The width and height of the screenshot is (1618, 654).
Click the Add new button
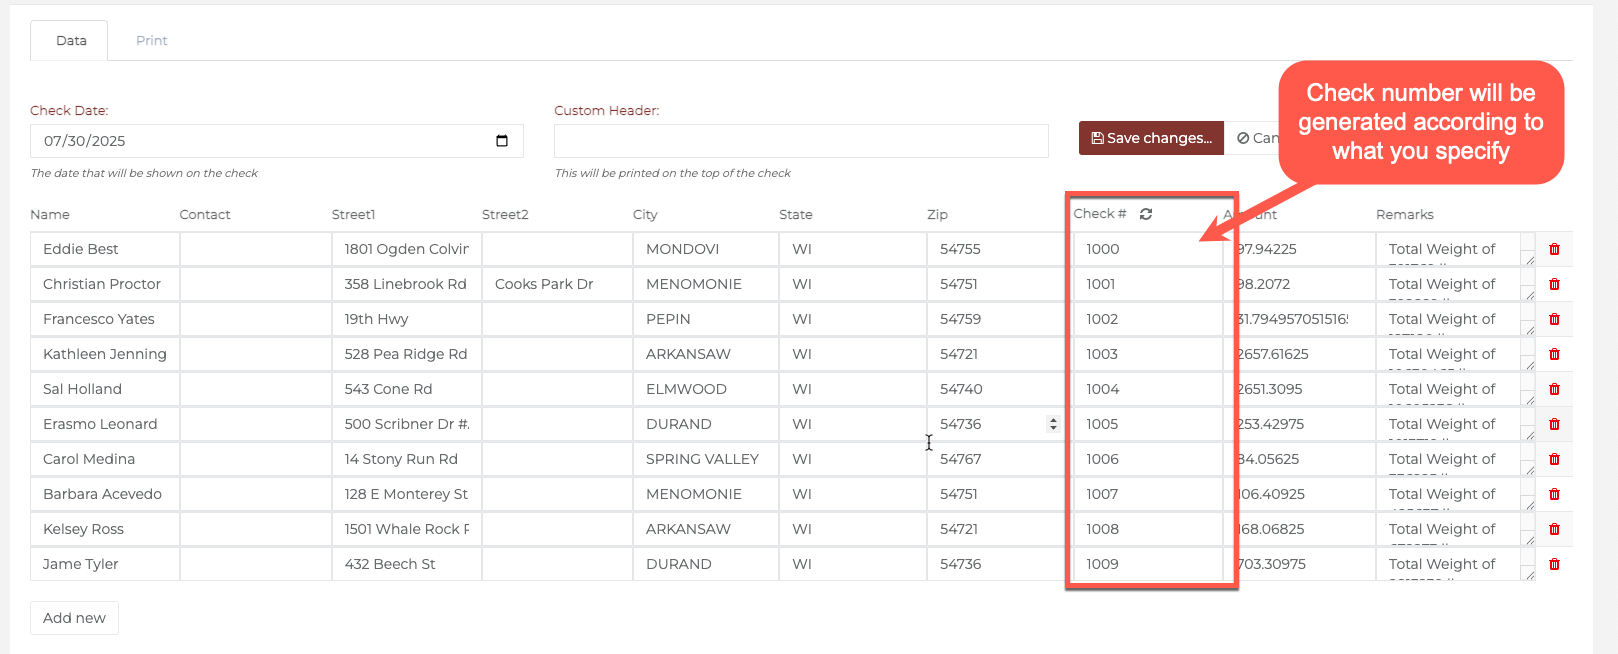(74, 618)
